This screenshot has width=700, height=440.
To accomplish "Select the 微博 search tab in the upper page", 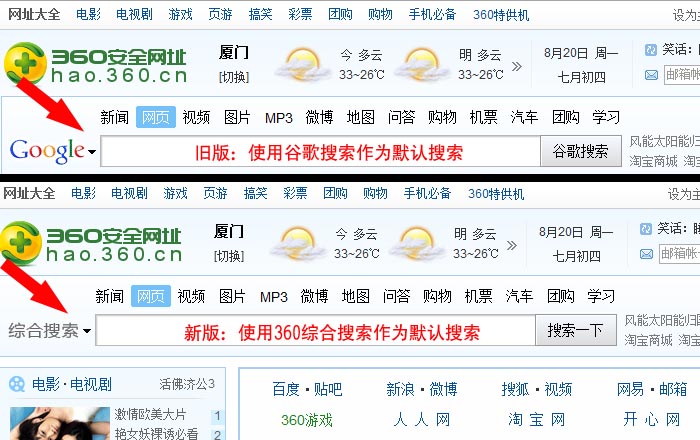I will click(319, 117).
